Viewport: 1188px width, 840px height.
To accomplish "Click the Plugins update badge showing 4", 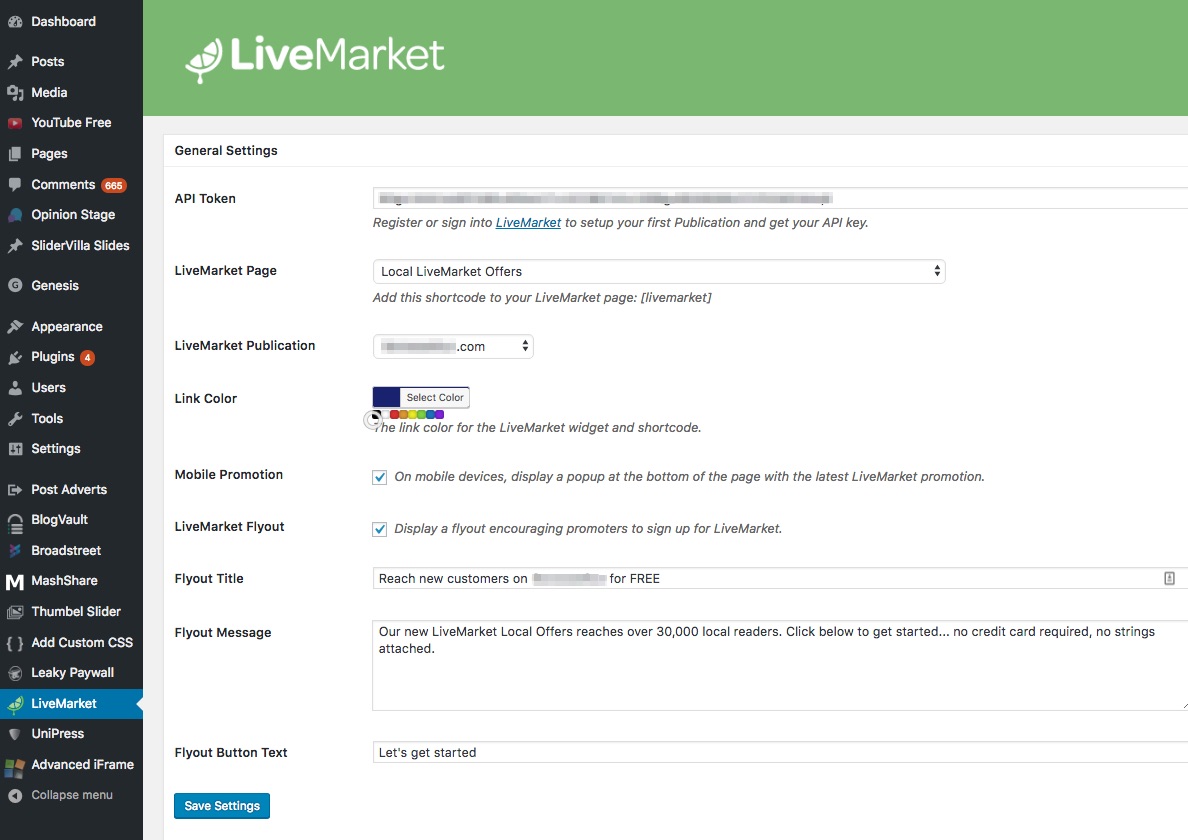I will 87,358.
